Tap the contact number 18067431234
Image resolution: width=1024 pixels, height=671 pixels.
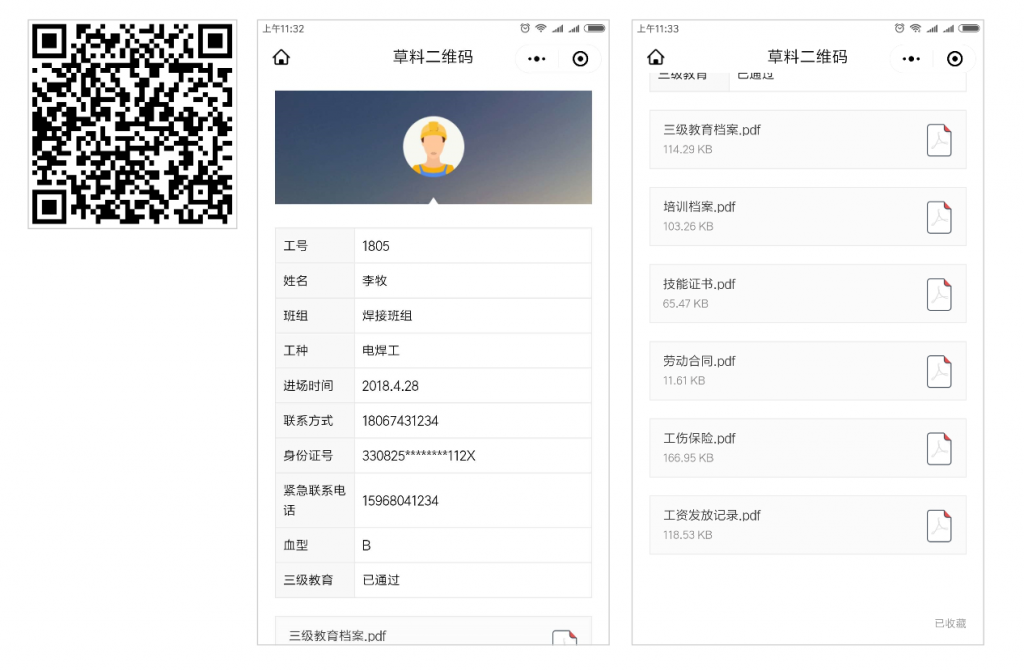[x=400, y=421]
